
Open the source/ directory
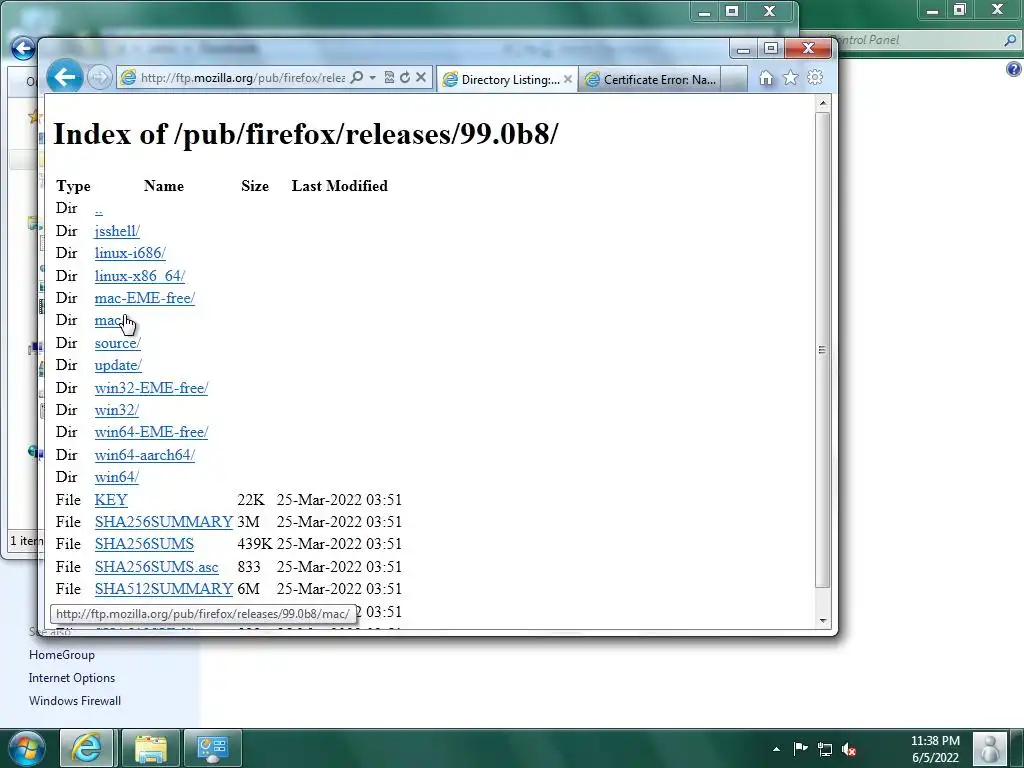click(x=118, y=343)
